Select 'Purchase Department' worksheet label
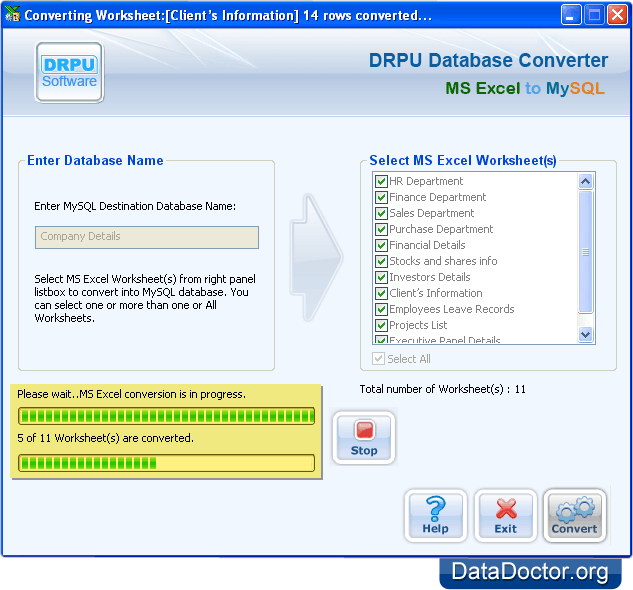Viewport: 633px width, 590px height. tap(441, 229)
